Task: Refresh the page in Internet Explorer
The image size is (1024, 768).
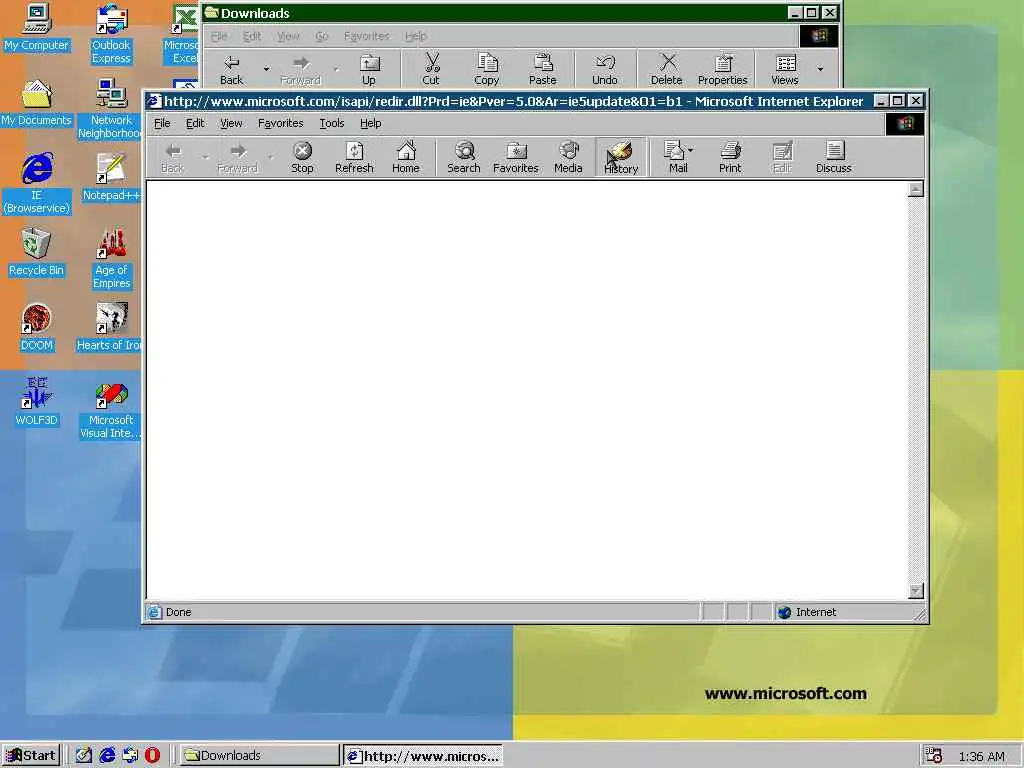Action: 354,157
